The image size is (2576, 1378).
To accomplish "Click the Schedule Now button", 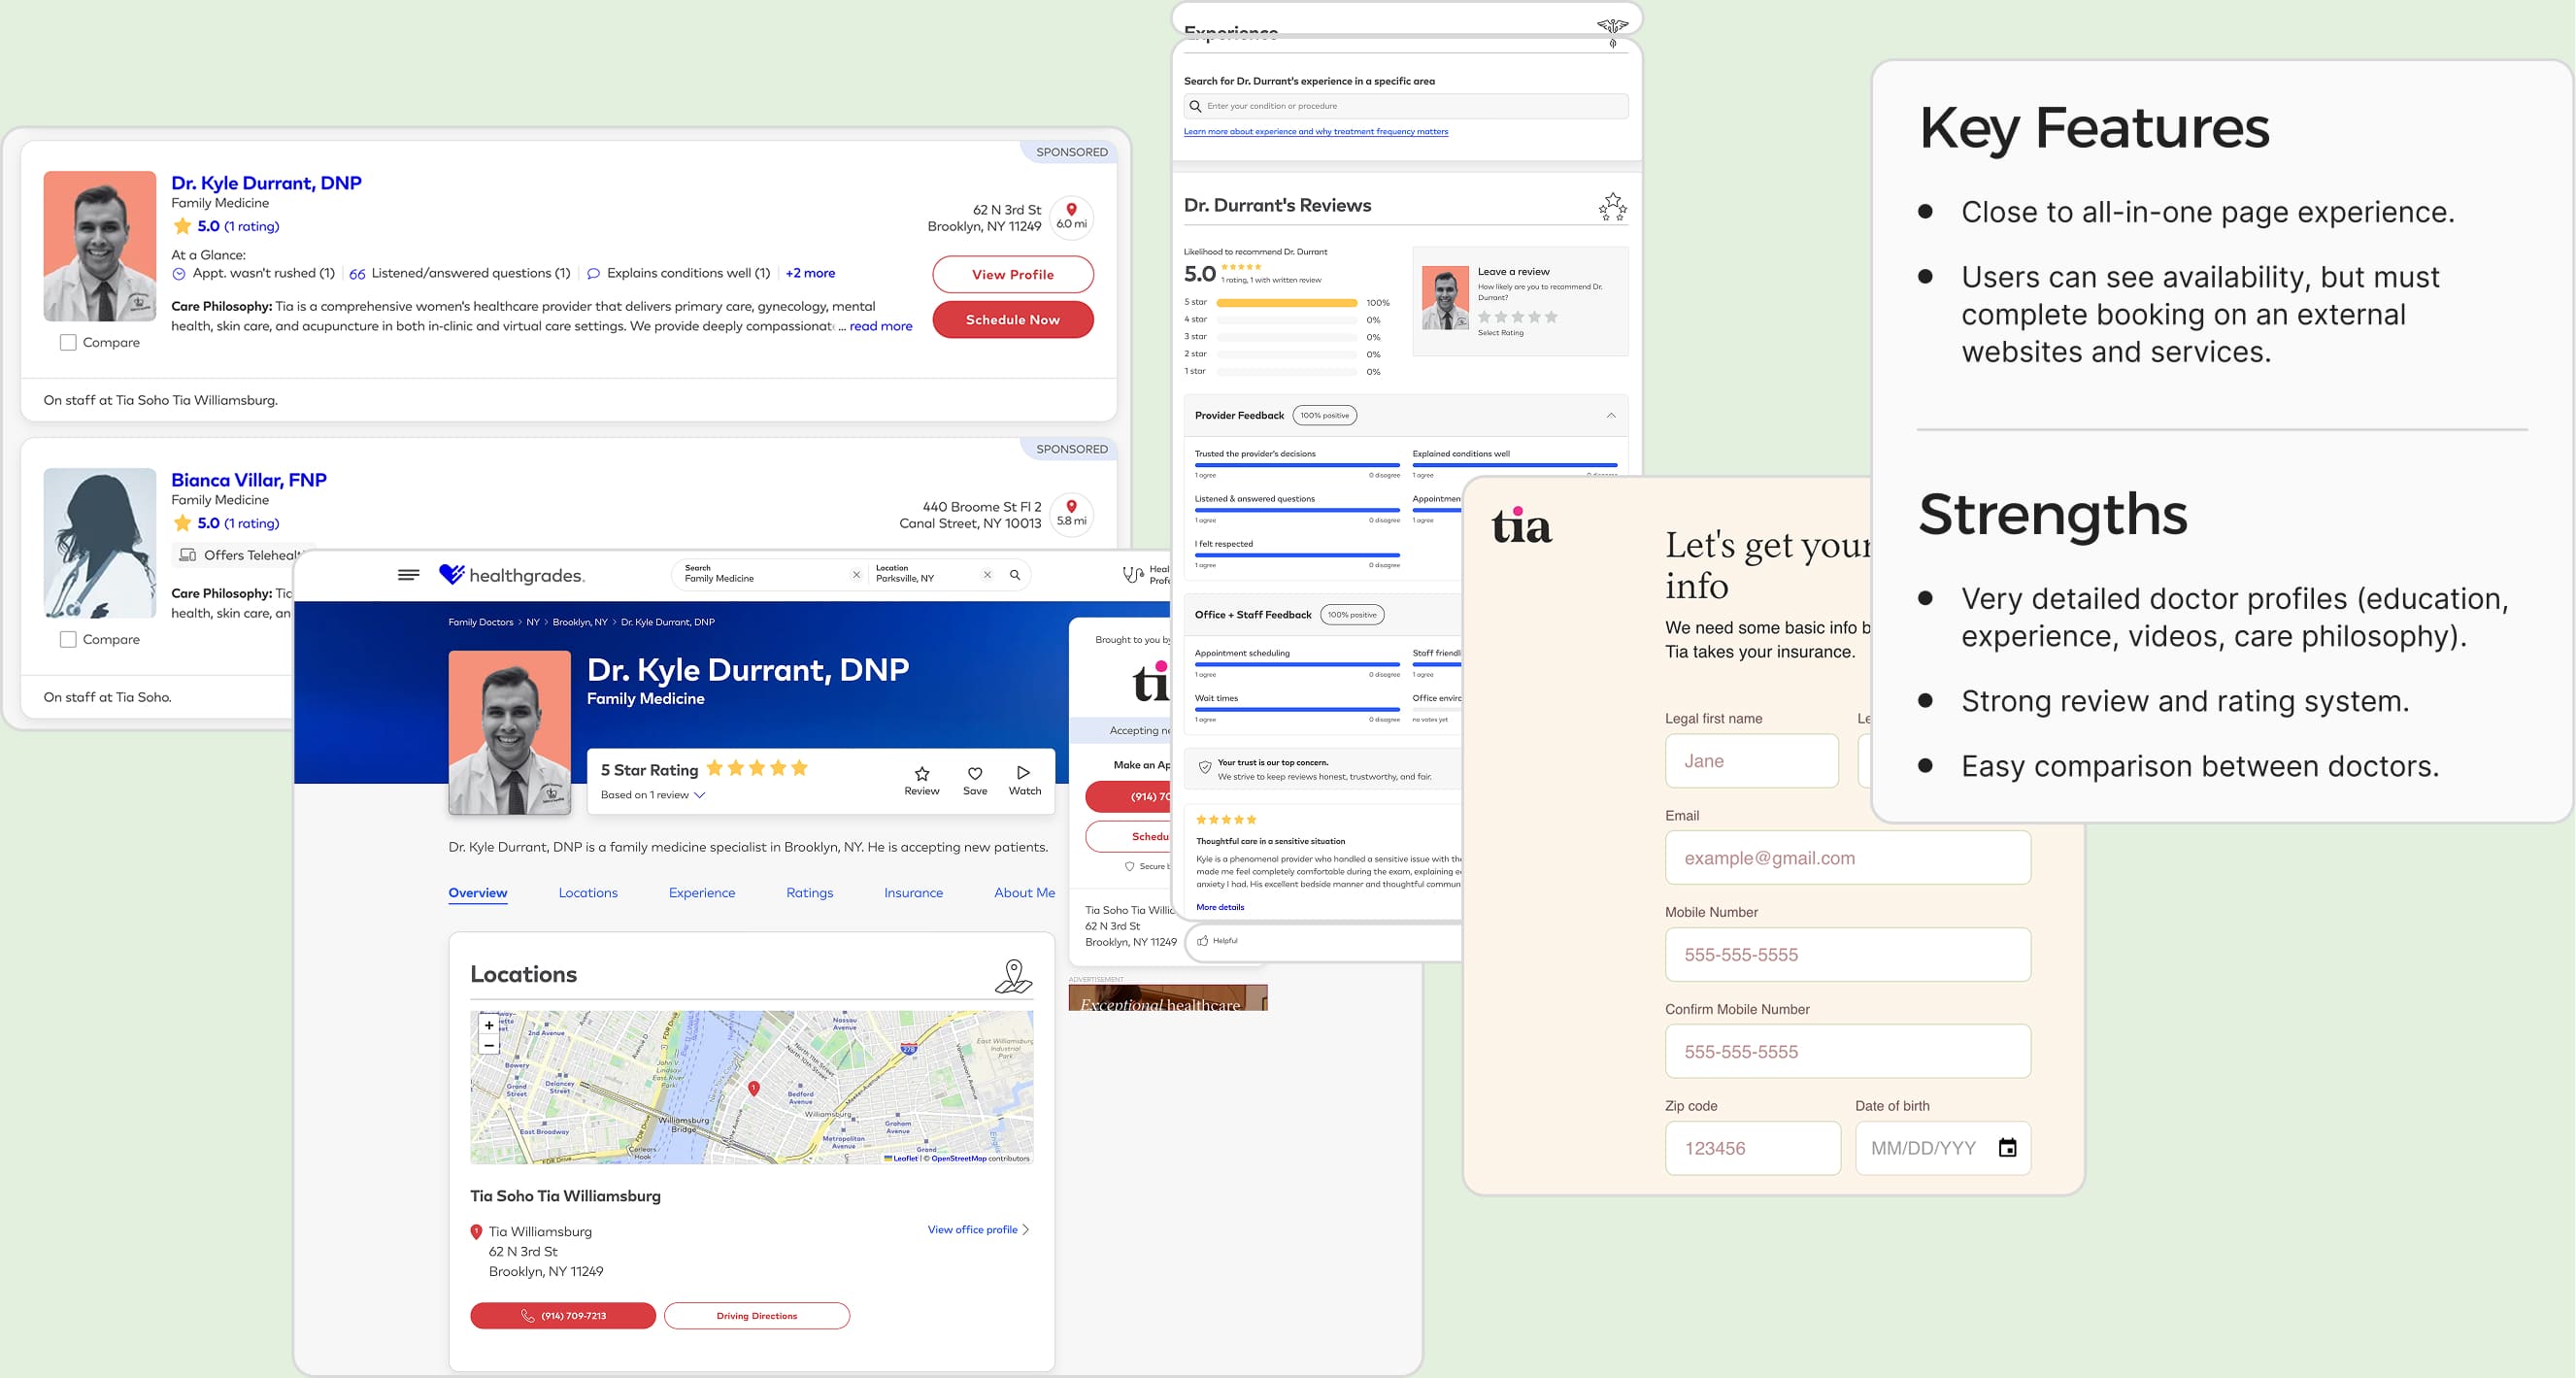I will pyautogui.click(x=1012, y=320).
